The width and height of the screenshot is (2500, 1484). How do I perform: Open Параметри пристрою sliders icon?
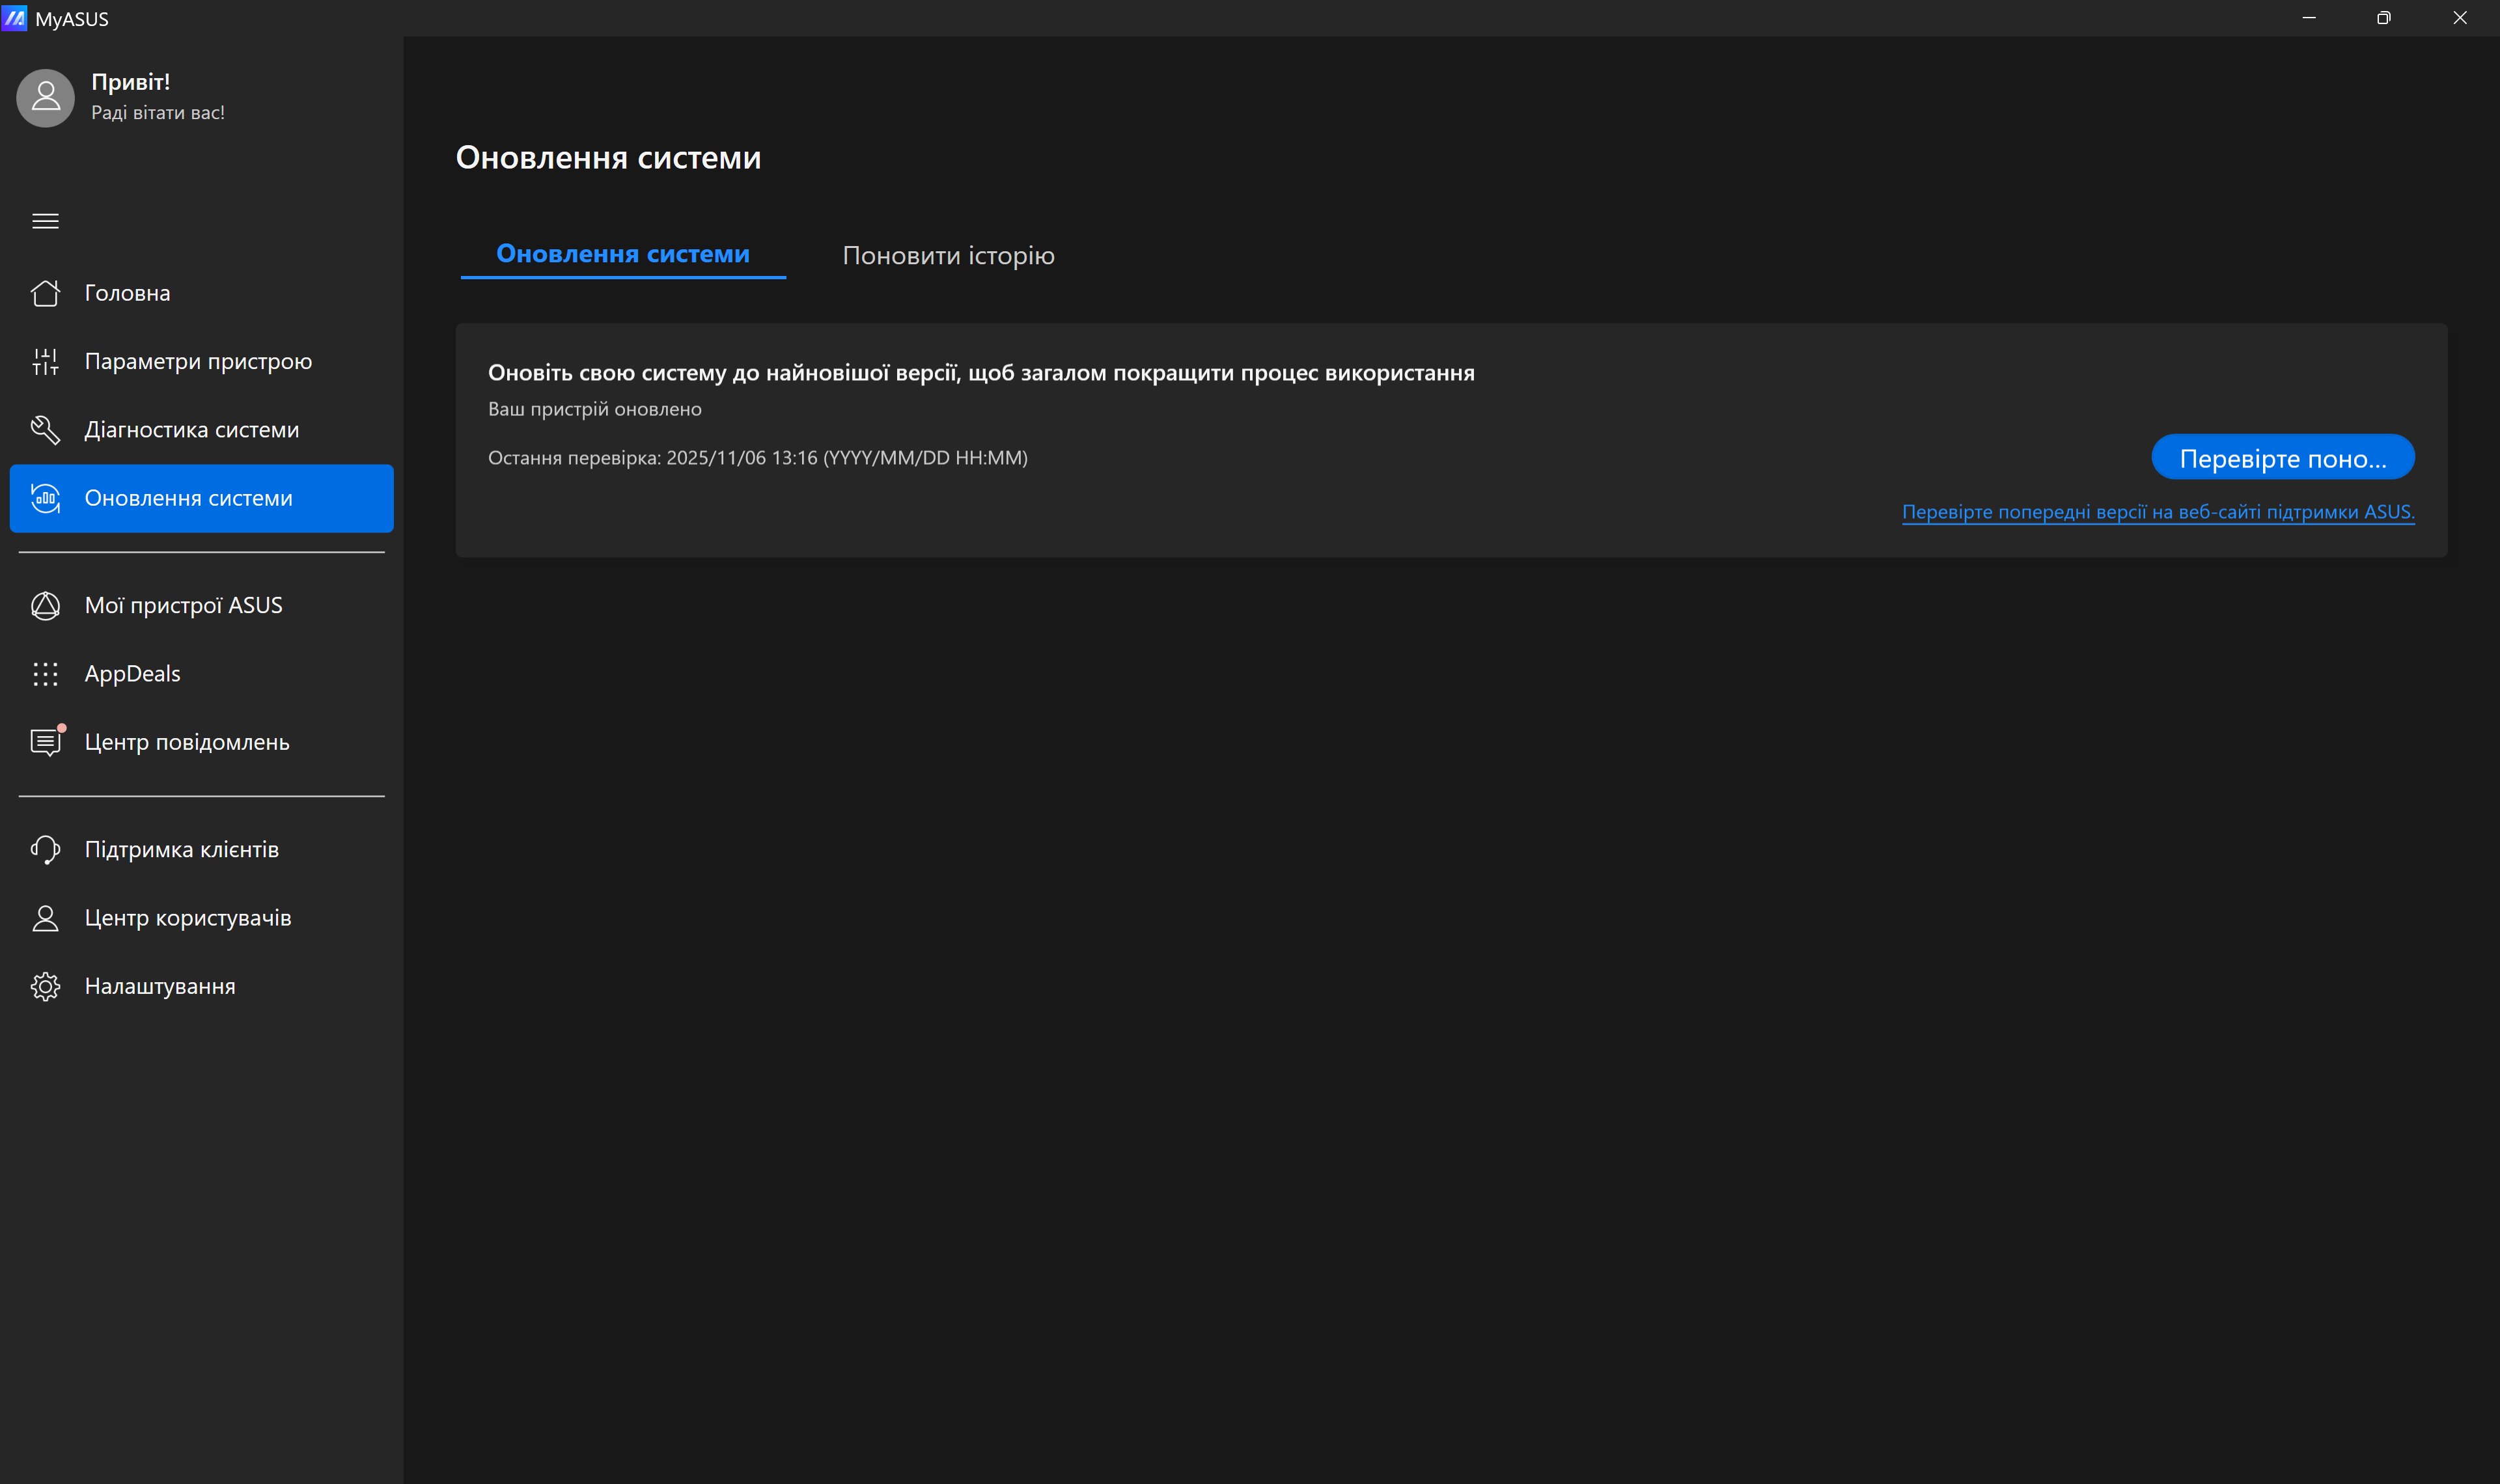click(45, 361)
